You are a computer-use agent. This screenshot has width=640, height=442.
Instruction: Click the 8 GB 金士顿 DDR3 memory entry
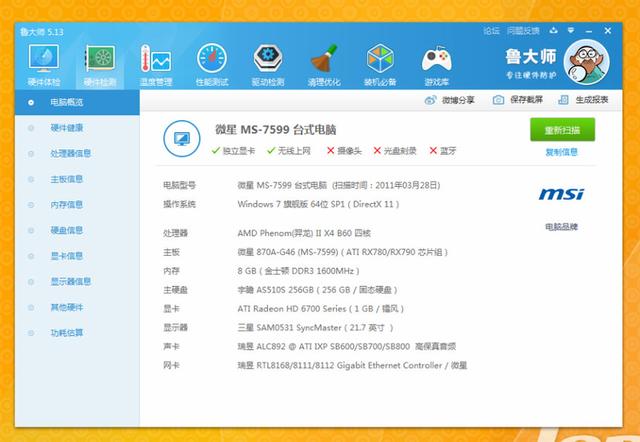tap(298, 271)
